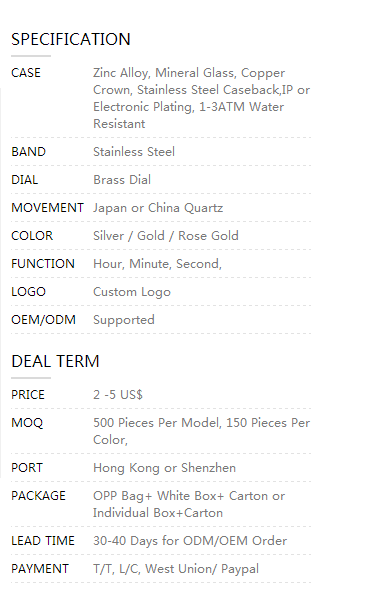367x594 pixels.
Task: Click the T/T, L/C payment methods text
Action: tap(176, 569)
